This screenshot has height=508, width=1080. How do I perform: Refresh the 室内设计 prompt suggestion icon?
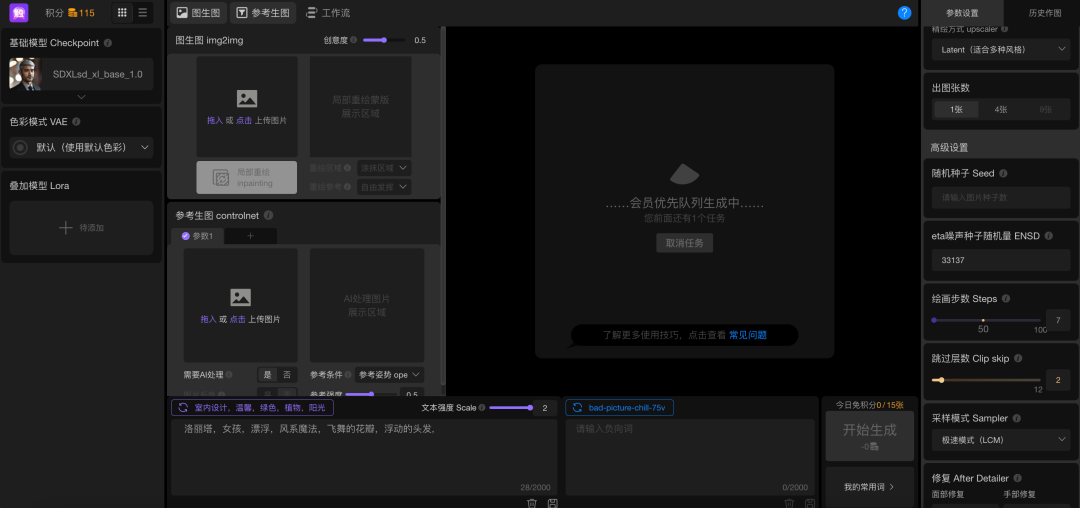click(183, 408)
